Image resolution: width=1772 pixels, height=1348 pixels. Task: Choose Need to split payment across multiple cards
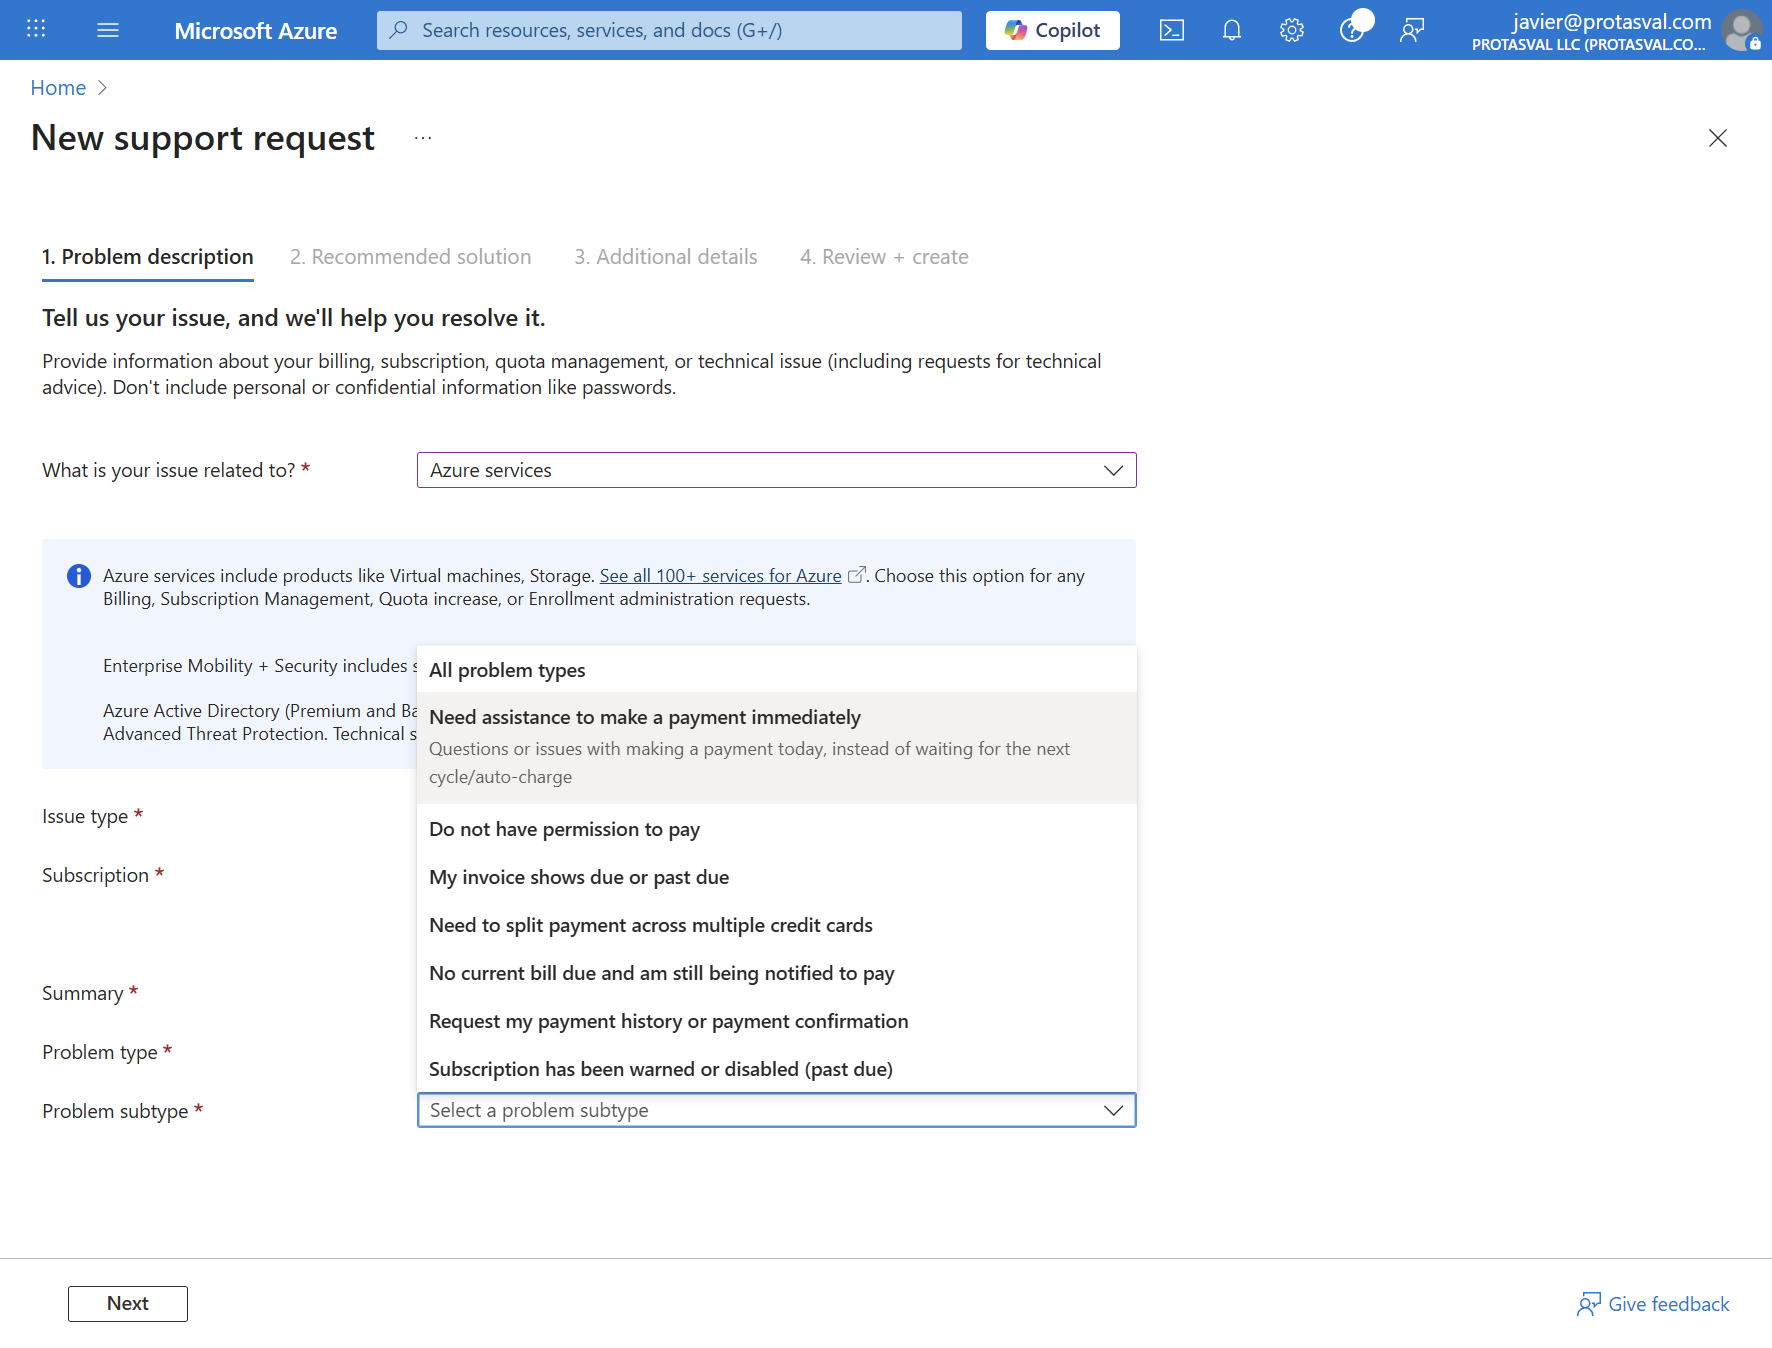point(777,925)
